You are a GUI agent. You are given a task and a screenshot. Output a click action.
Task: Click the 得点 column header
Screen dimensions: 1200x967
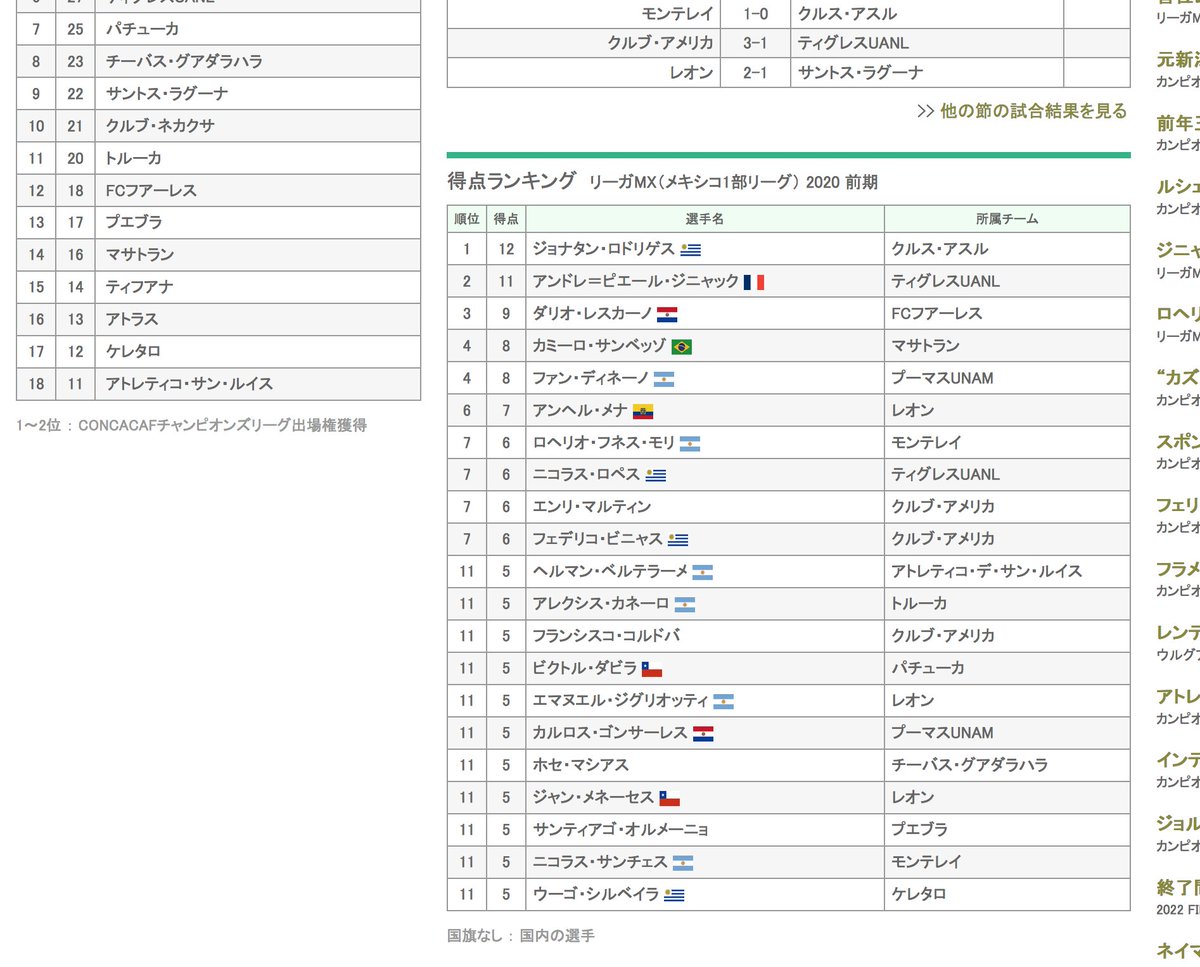pyautogui.click(x=506, y=219)
